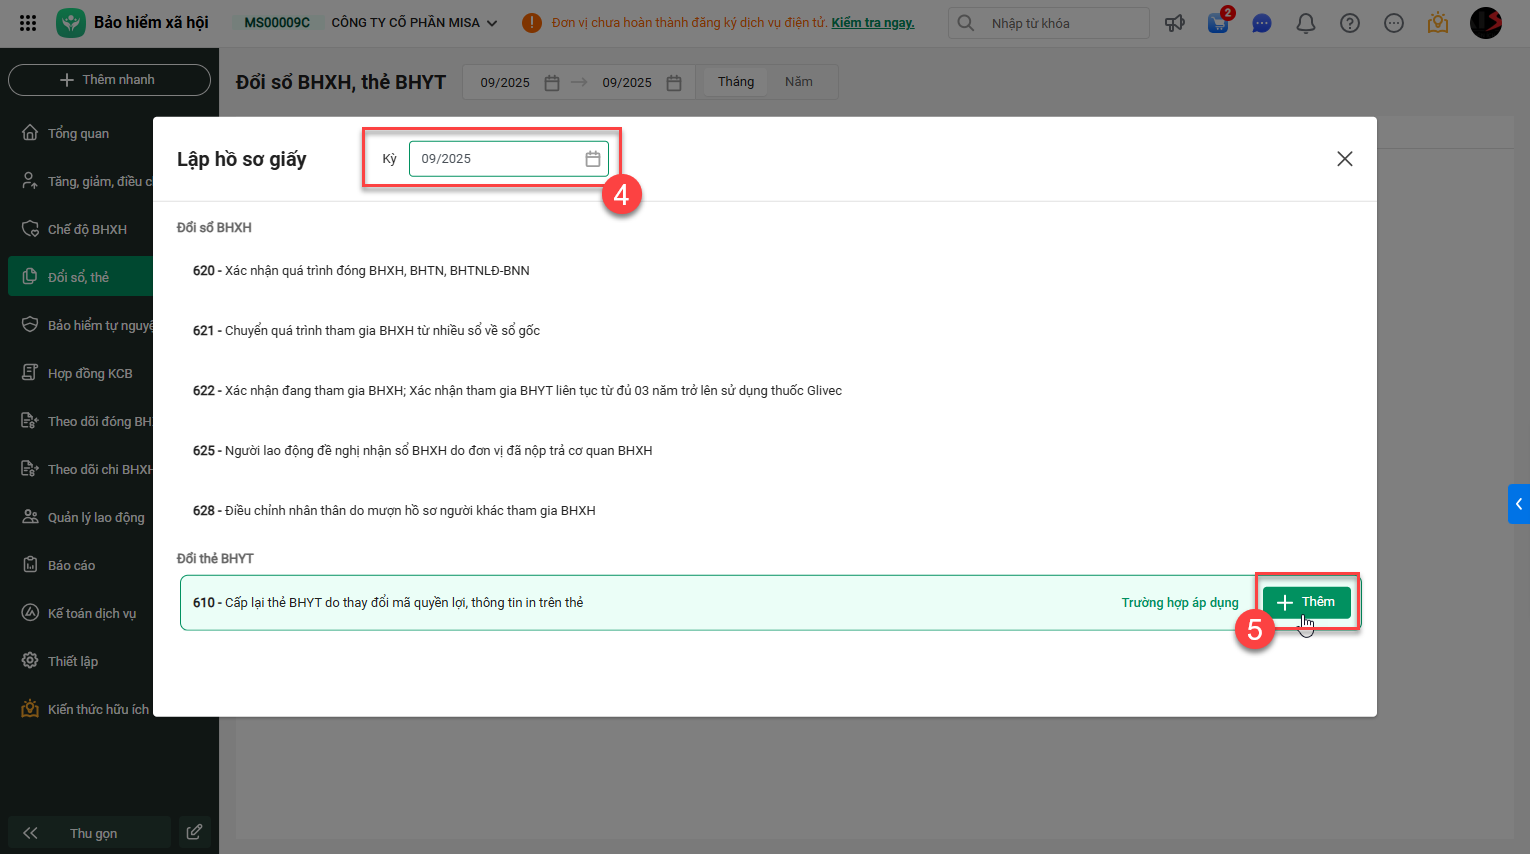Open the app grid launcher icon
The image size is (1530, 854).
28,22
